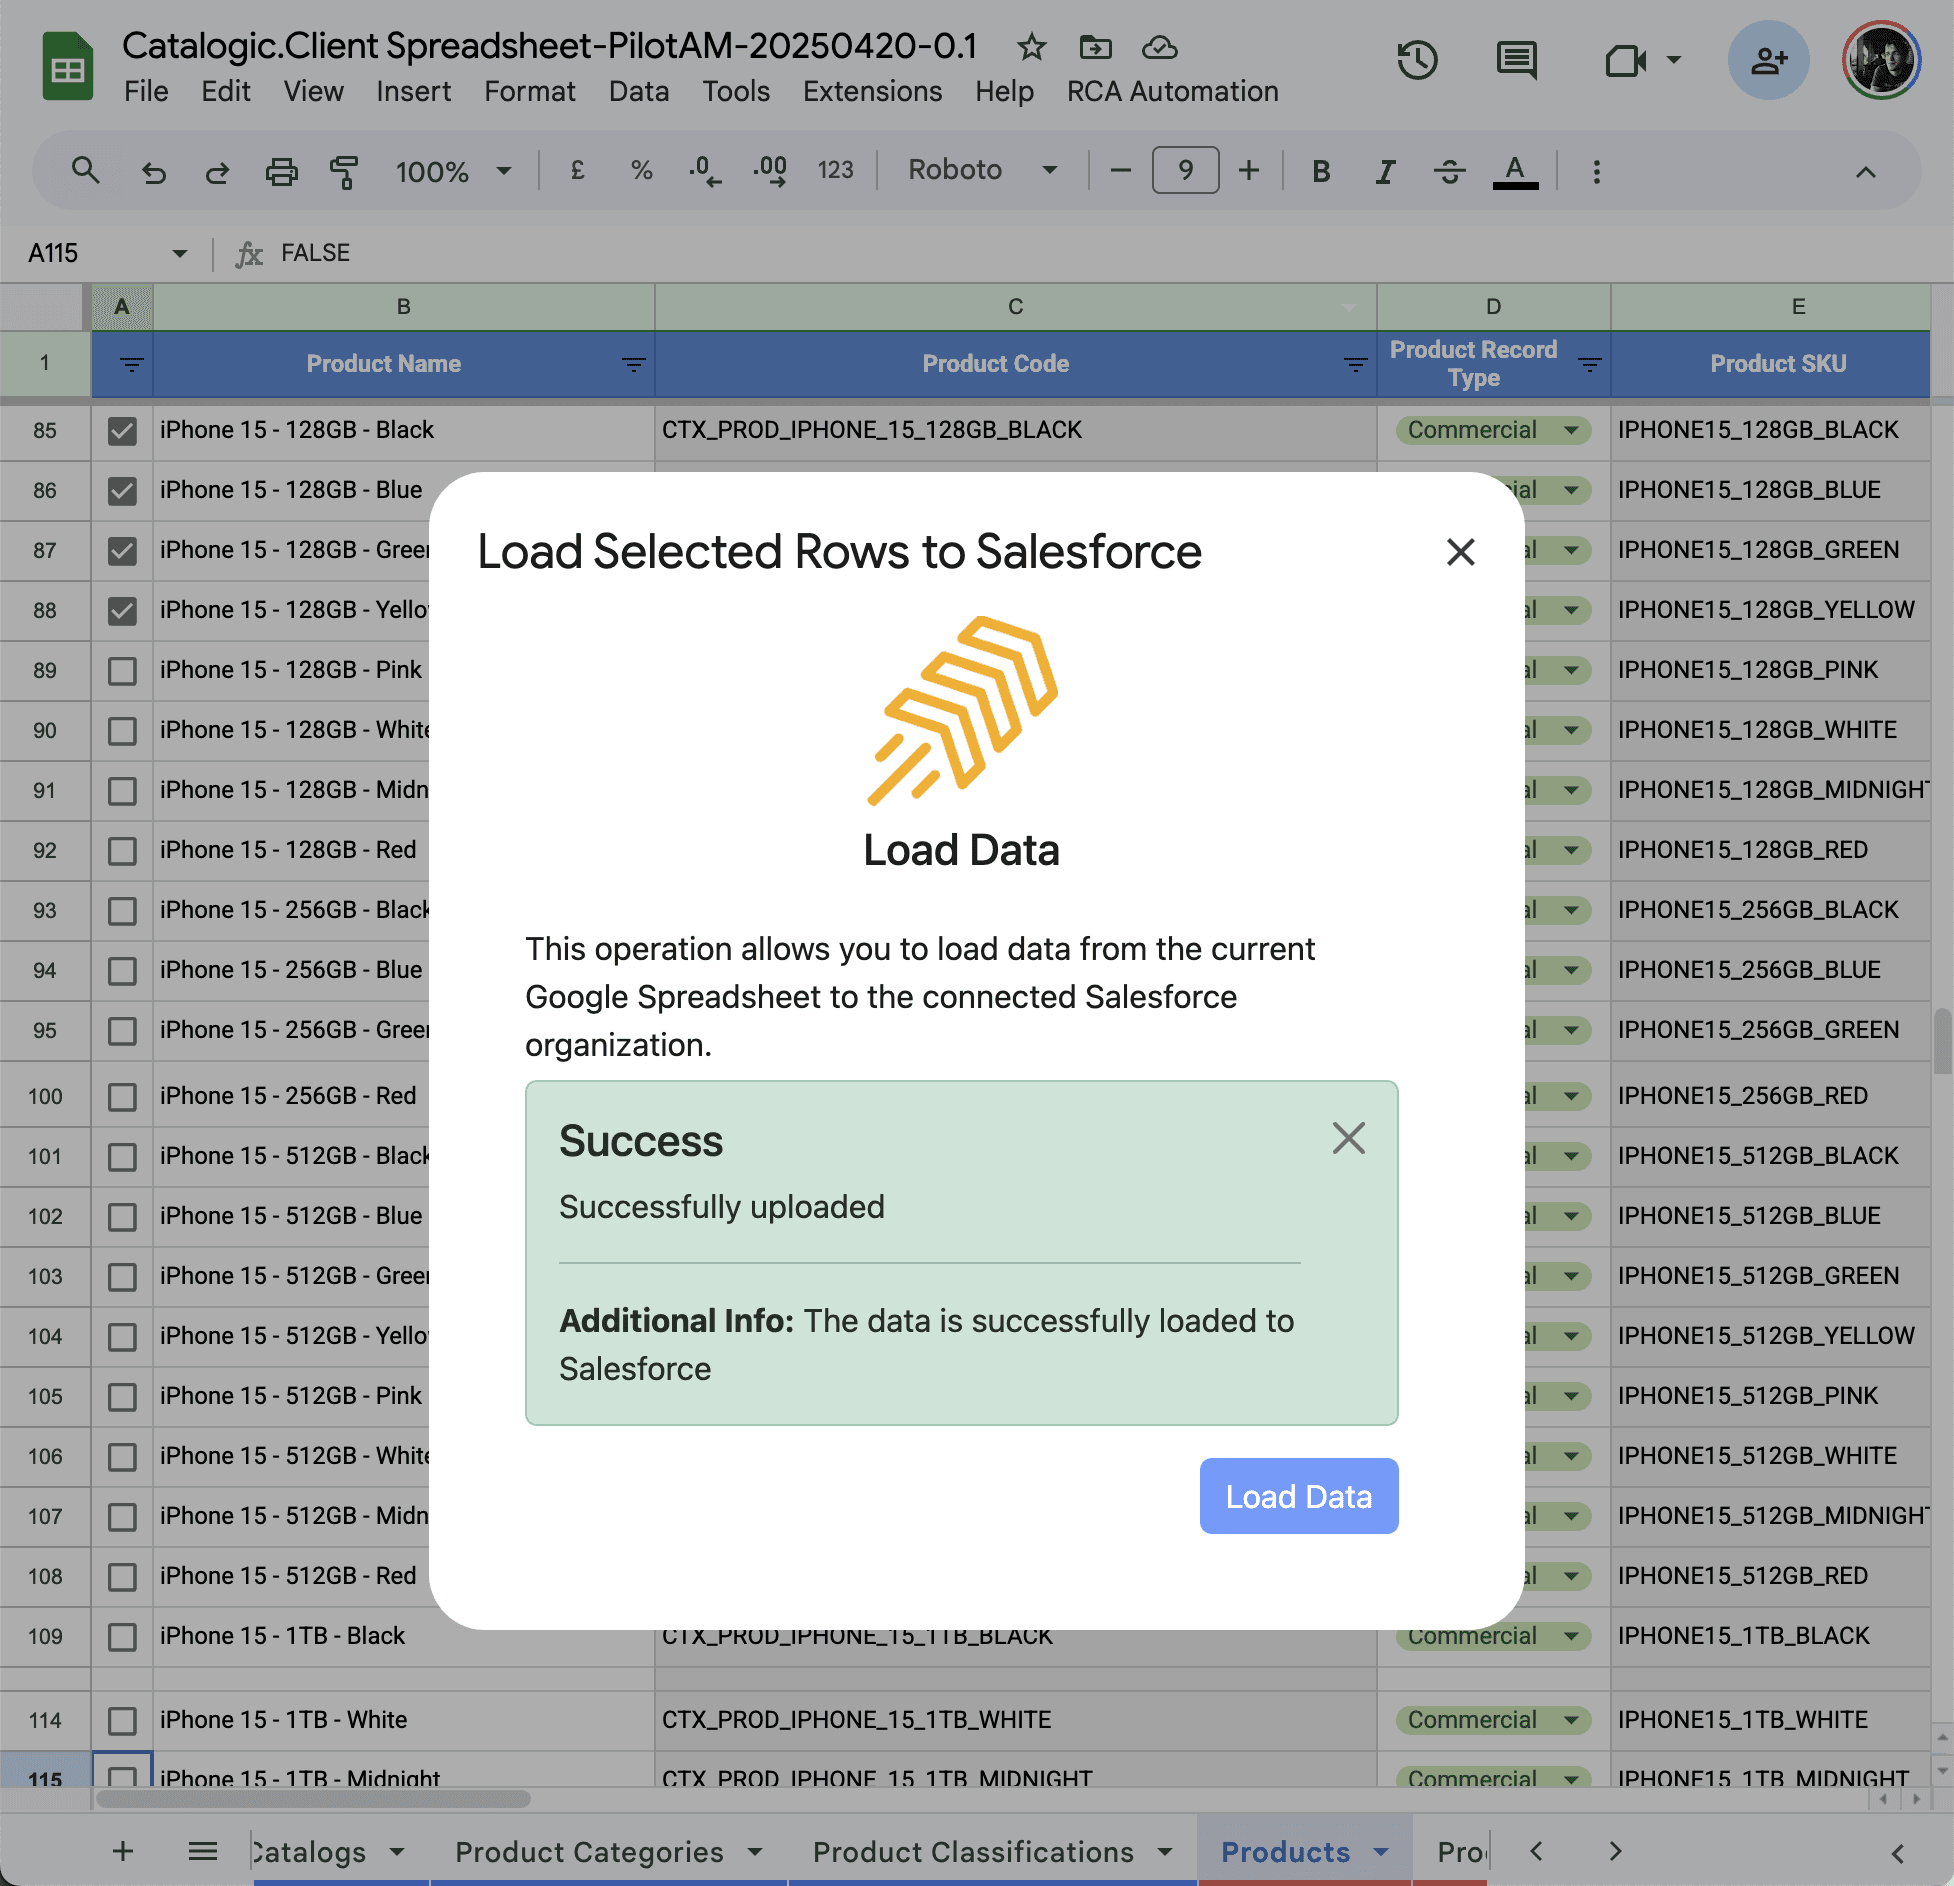Click the Share add-person icon

tap(1768, 60)
